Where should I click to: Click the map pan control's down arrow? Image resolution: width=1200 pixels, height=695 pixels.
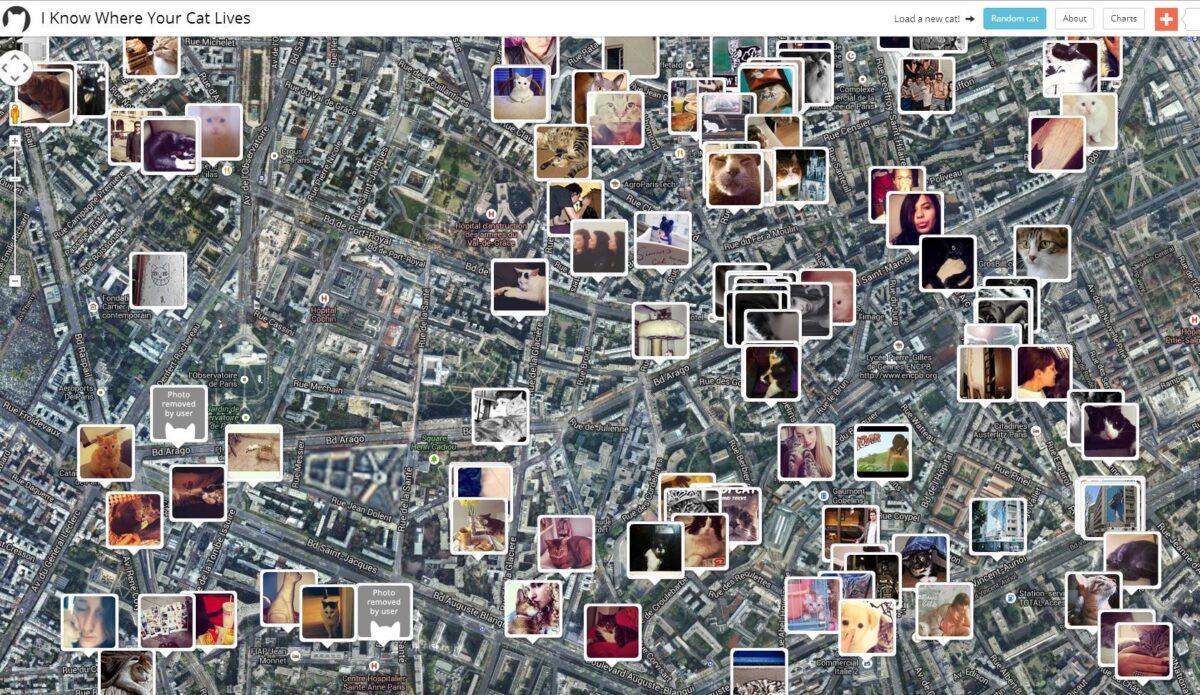[x=15, y=80]
